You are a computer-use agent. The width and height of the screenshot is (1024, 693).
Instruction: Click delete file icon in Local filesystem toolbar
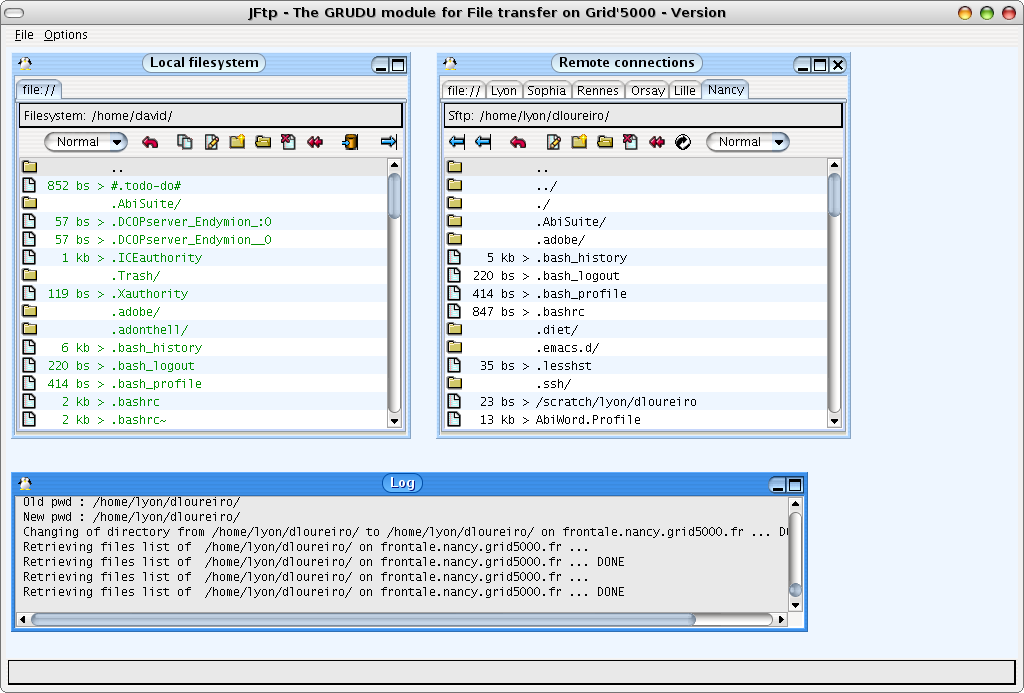[x=289, y=142]
